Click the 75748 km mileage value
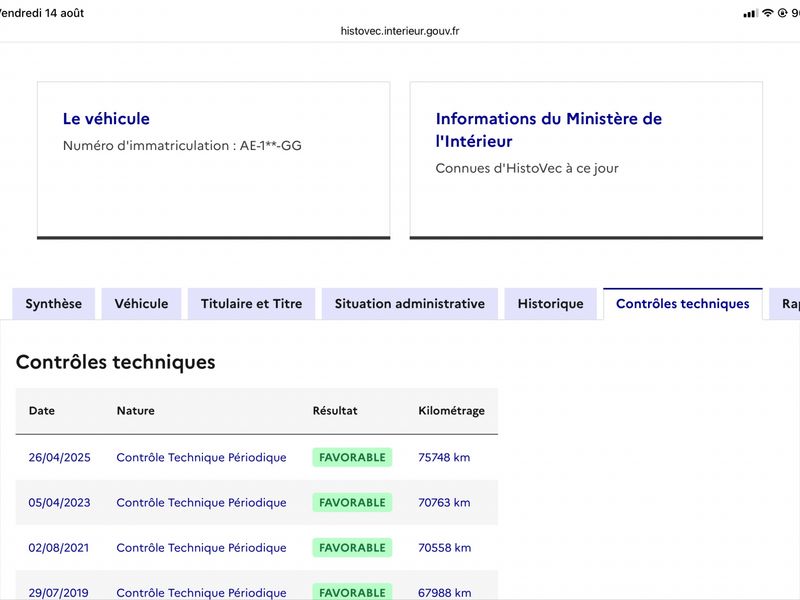 point(444,458)
